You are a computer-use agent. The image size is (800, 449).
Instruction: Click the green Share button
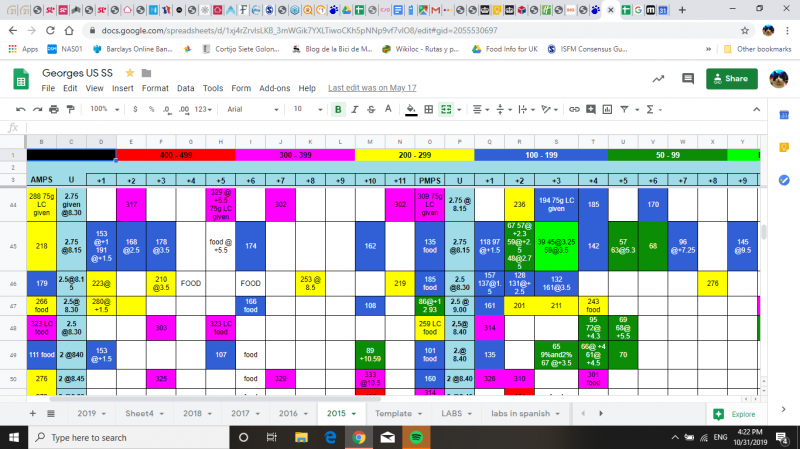(x=731, y=78)
